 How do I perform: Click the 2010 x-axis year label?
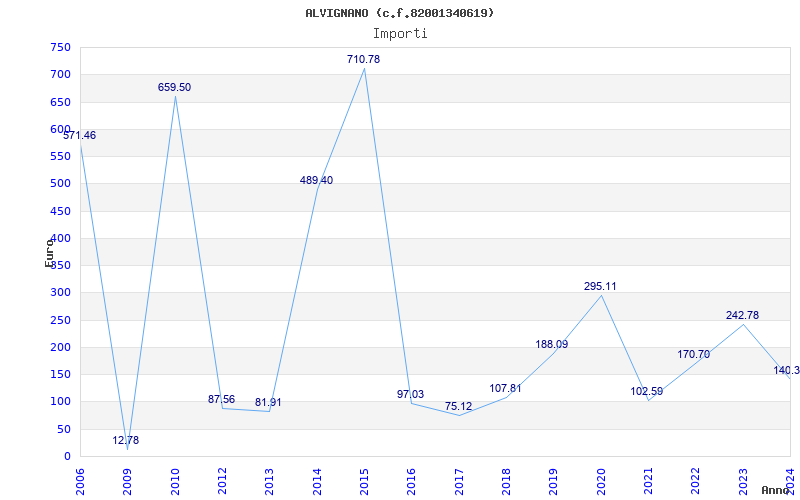(175, 482)
